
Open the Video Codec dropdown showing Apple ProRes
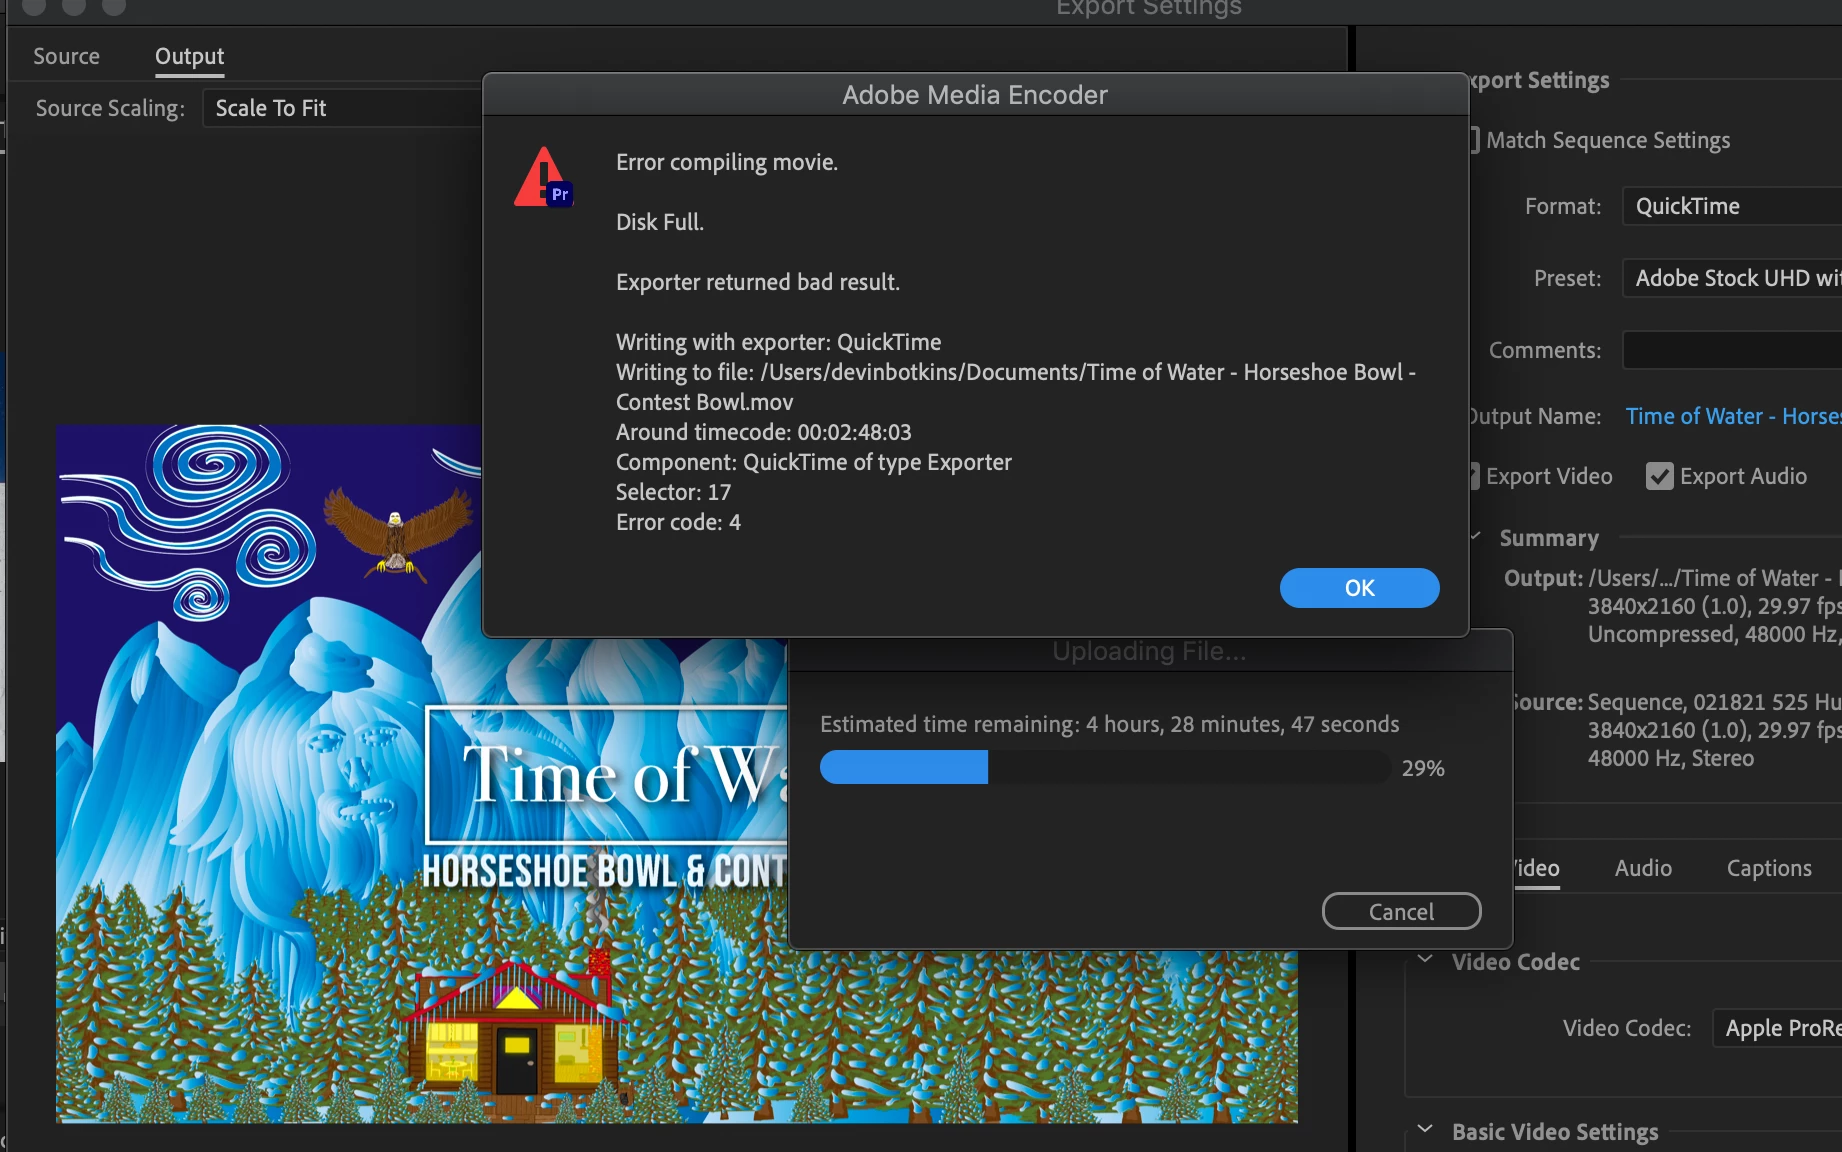(1777, 1028)
